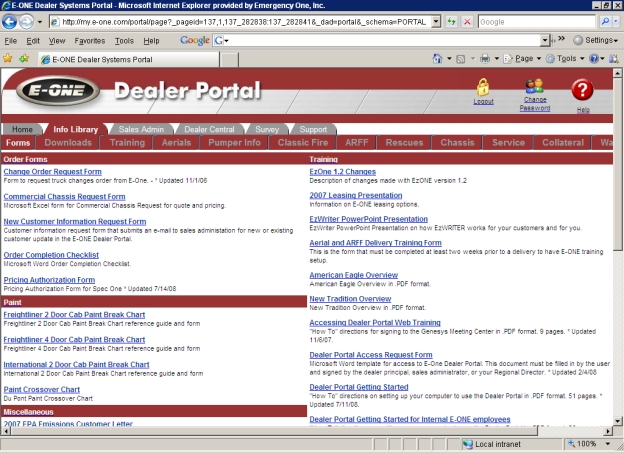624x453 pixels.
Task: Expand the Print dropdown arrow
Action: pyautogui.click(x=497, y=59)
